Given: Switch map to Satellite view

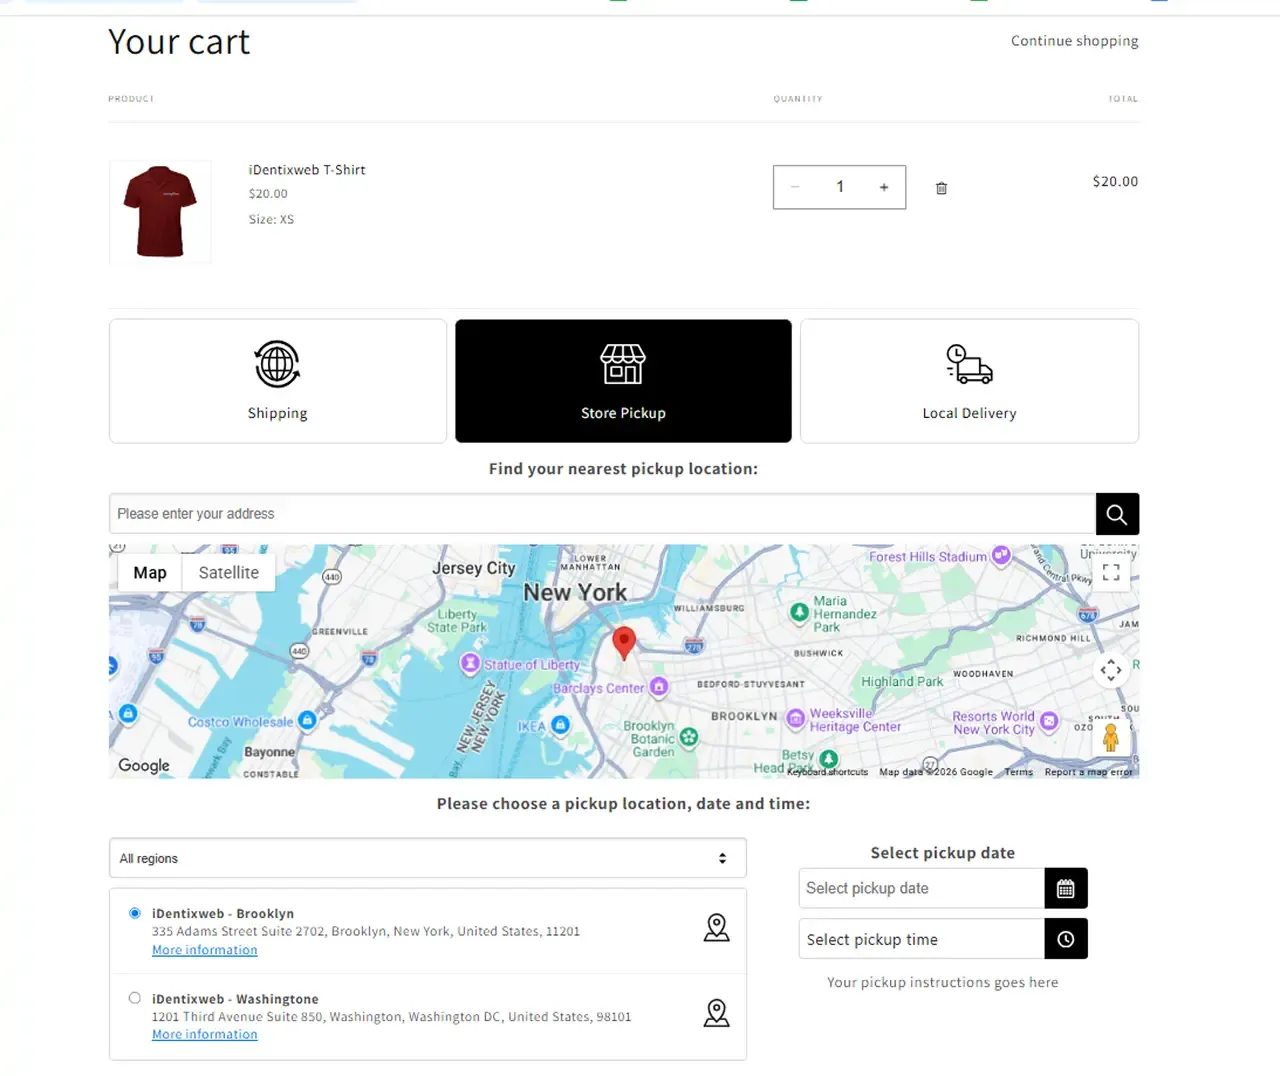Looking at the screenshot, I should pyautogui.click(x=228, y=573).
